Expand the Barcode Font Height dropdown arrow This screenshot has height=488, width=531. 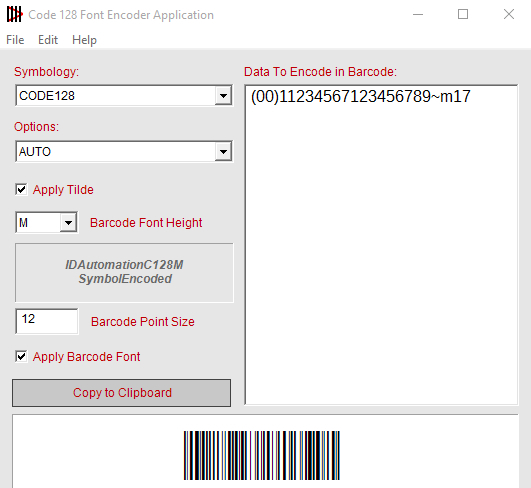68,223
